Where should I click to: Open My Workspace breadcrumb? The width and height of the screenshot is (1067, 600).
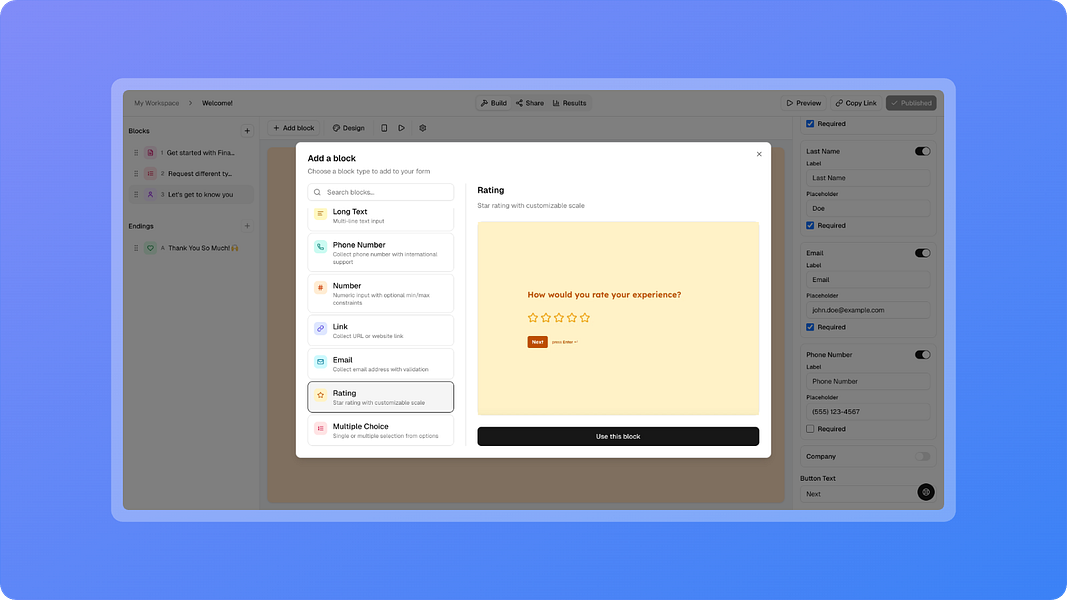click(157, 103)
